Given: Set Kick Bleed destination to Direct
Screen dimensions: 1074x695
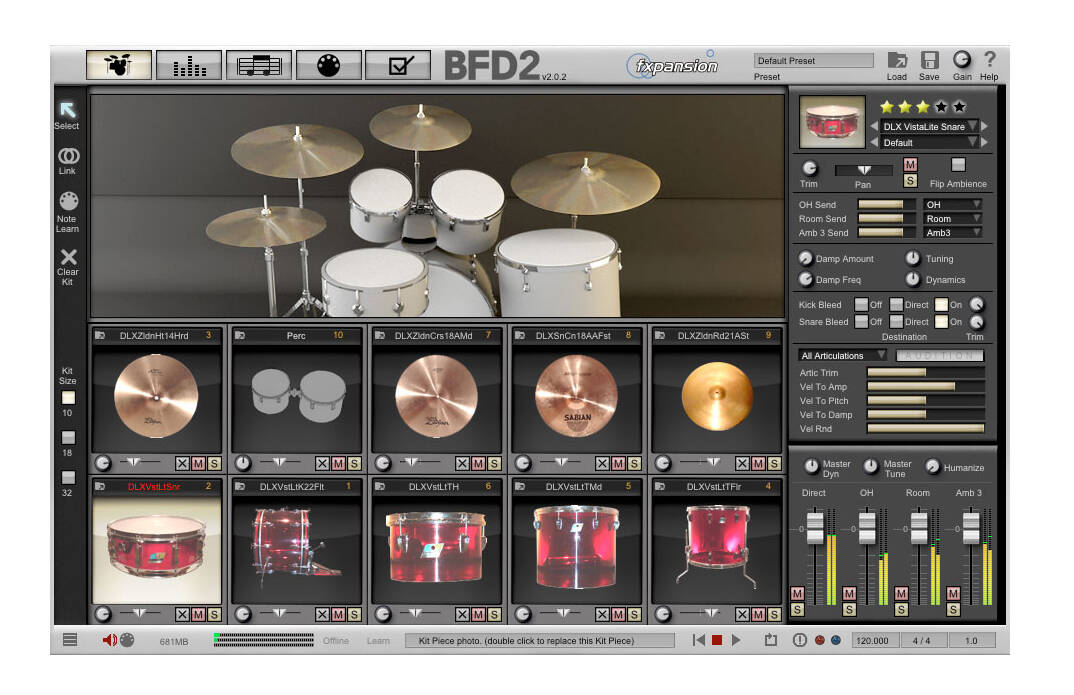Looking at the screenshot, I should 896,305.
